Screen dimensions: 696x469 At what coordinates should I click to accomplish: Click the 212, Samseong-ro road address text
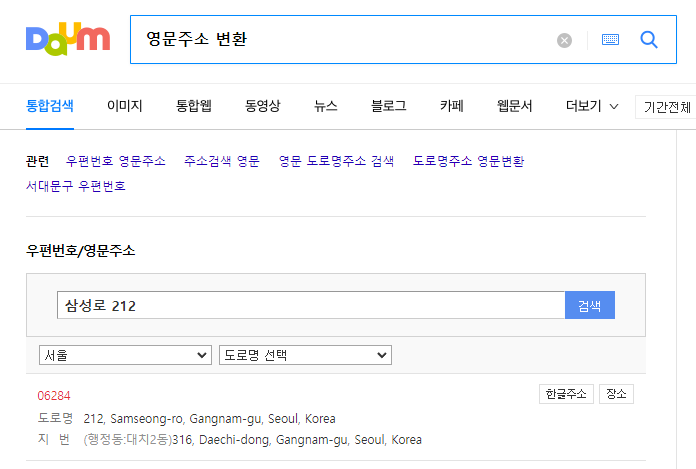[x=210, y=419]
